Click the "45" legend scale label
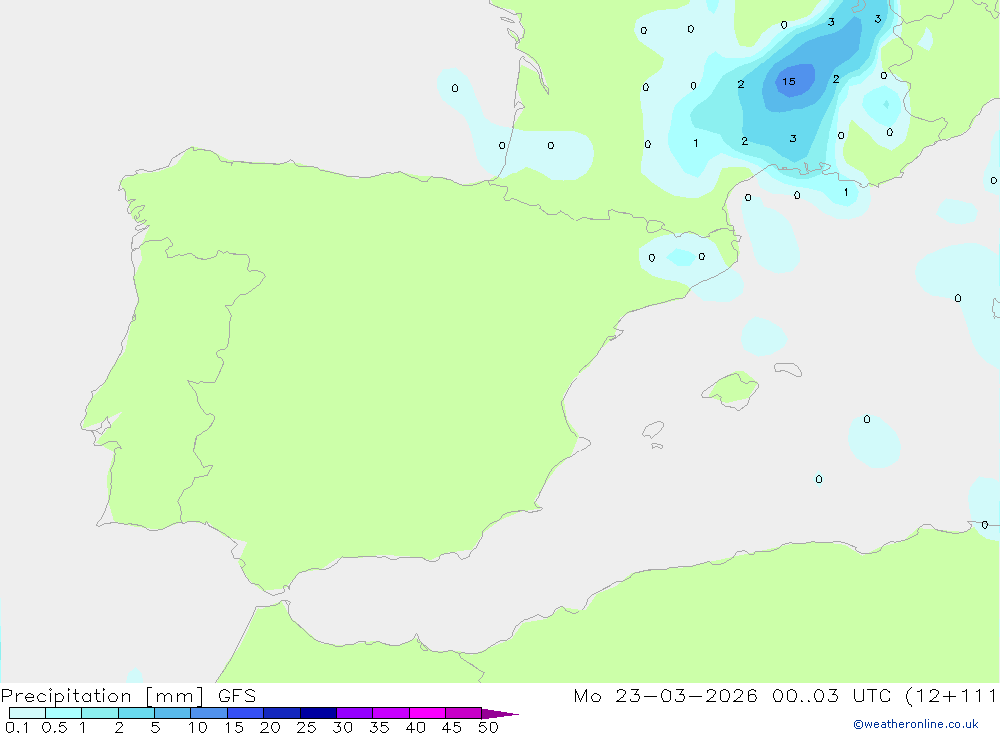The image size is (1000, 733). (x=452, y=727)
